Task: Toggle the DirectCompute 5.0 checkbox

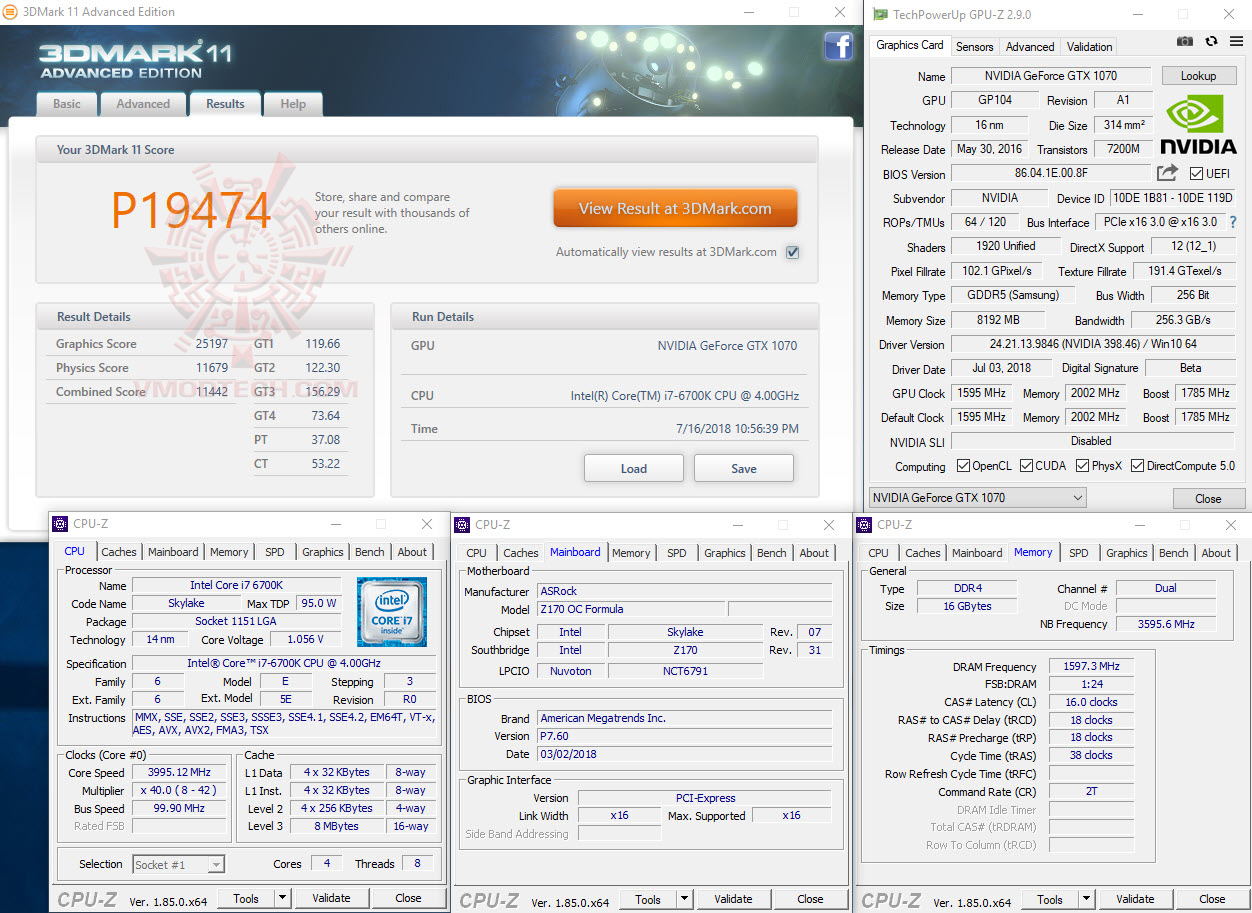Action: coord(1137,466)
